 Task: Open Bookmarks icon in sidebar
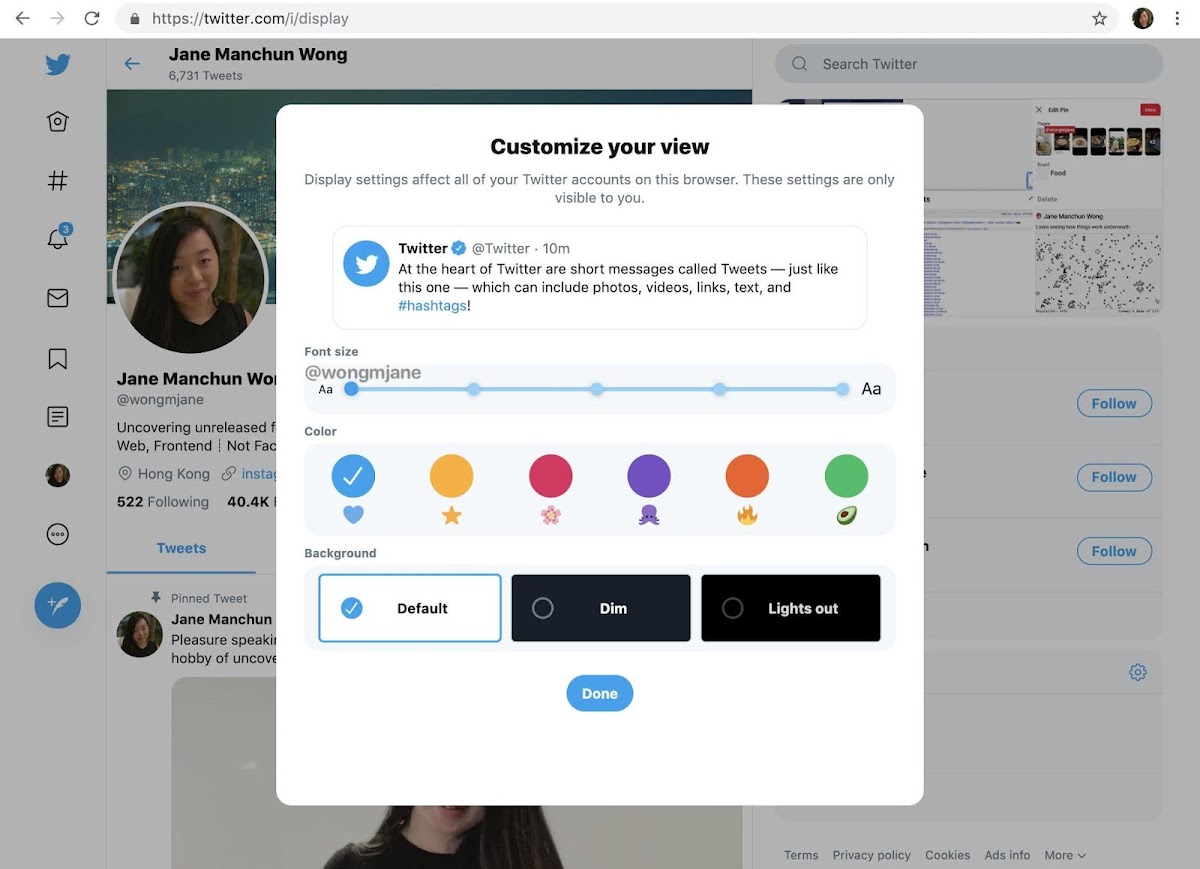click(x=58, y=358)
